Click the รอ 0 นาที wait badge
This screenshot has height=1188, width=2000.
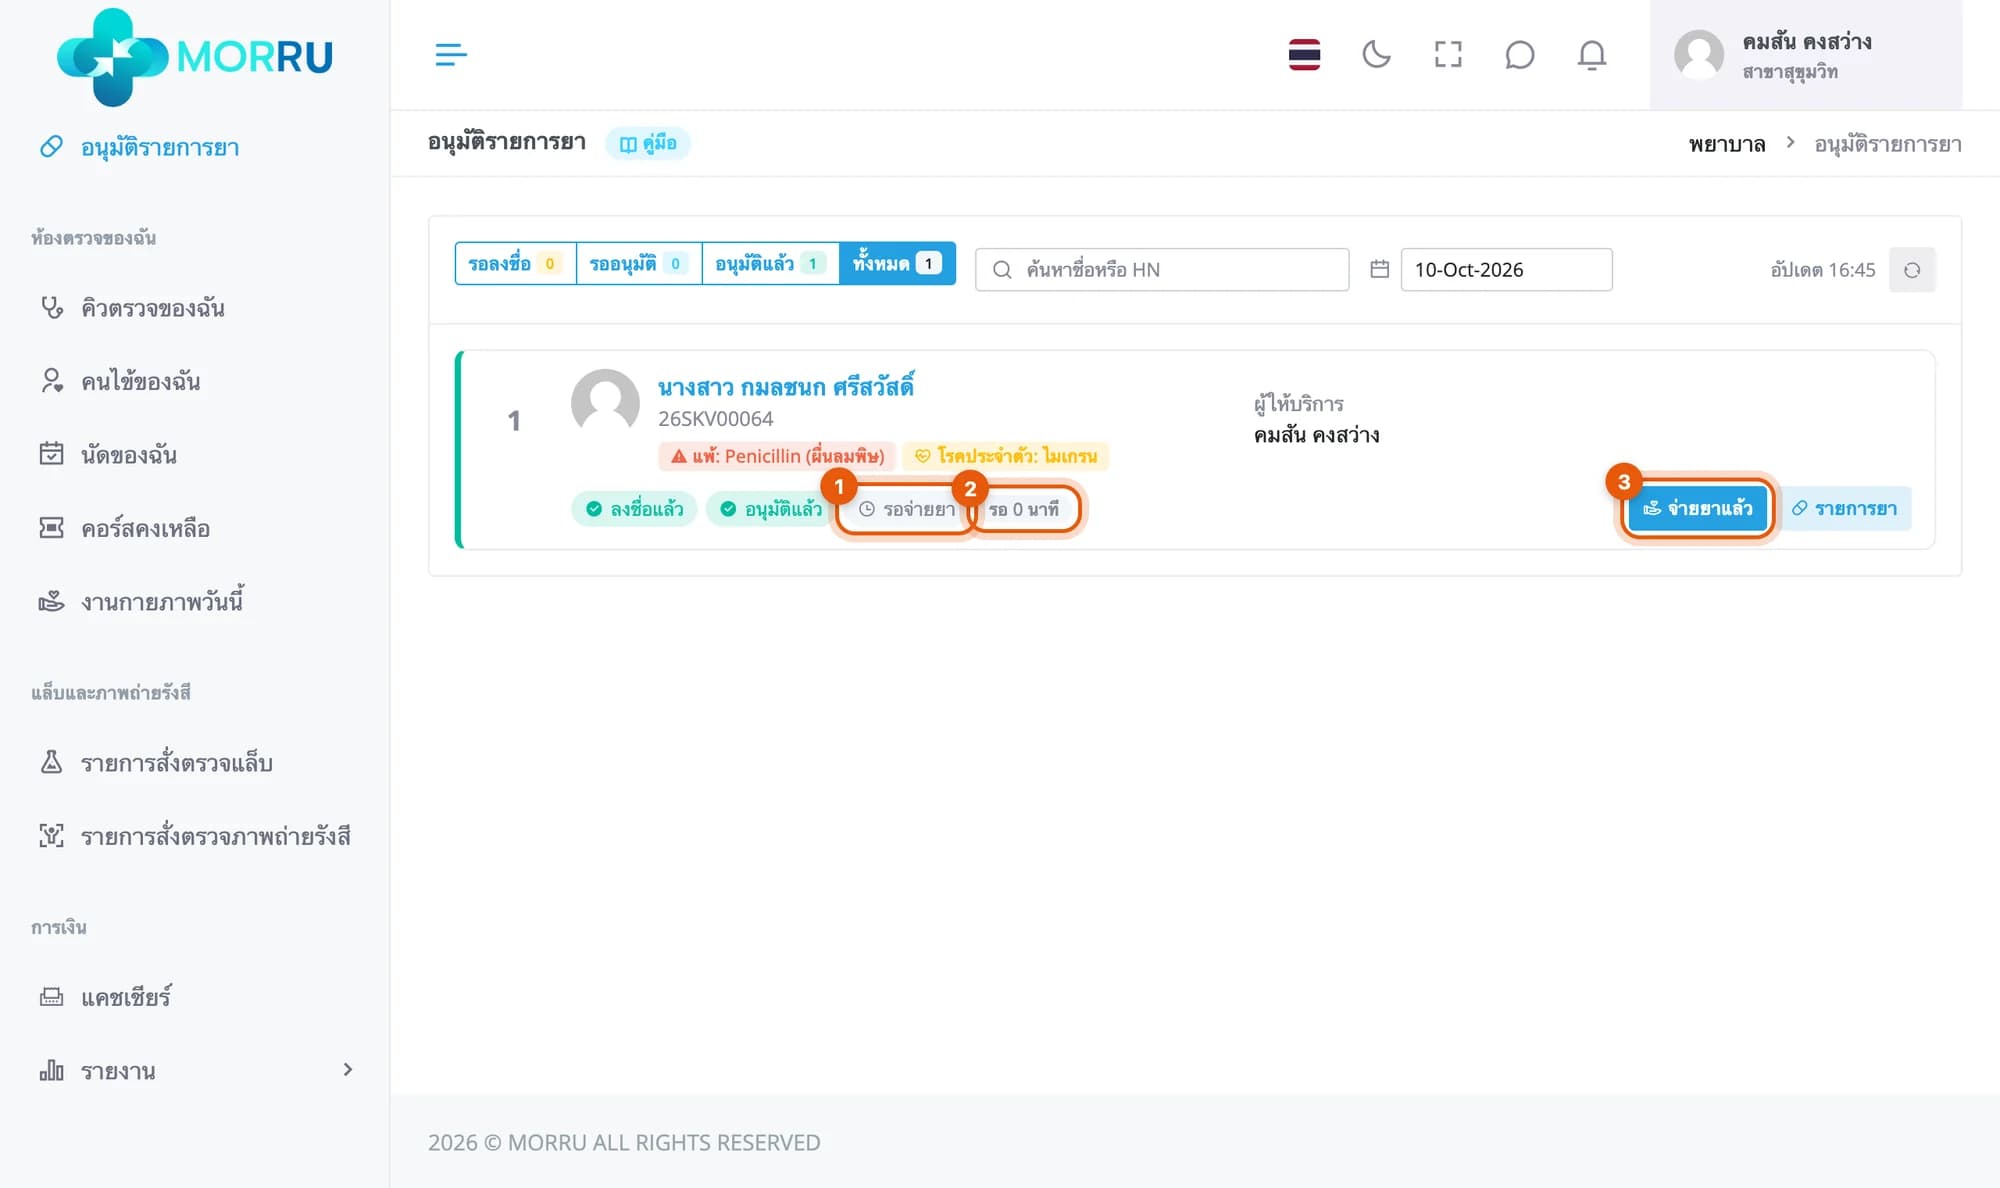tap(1024, 509)
